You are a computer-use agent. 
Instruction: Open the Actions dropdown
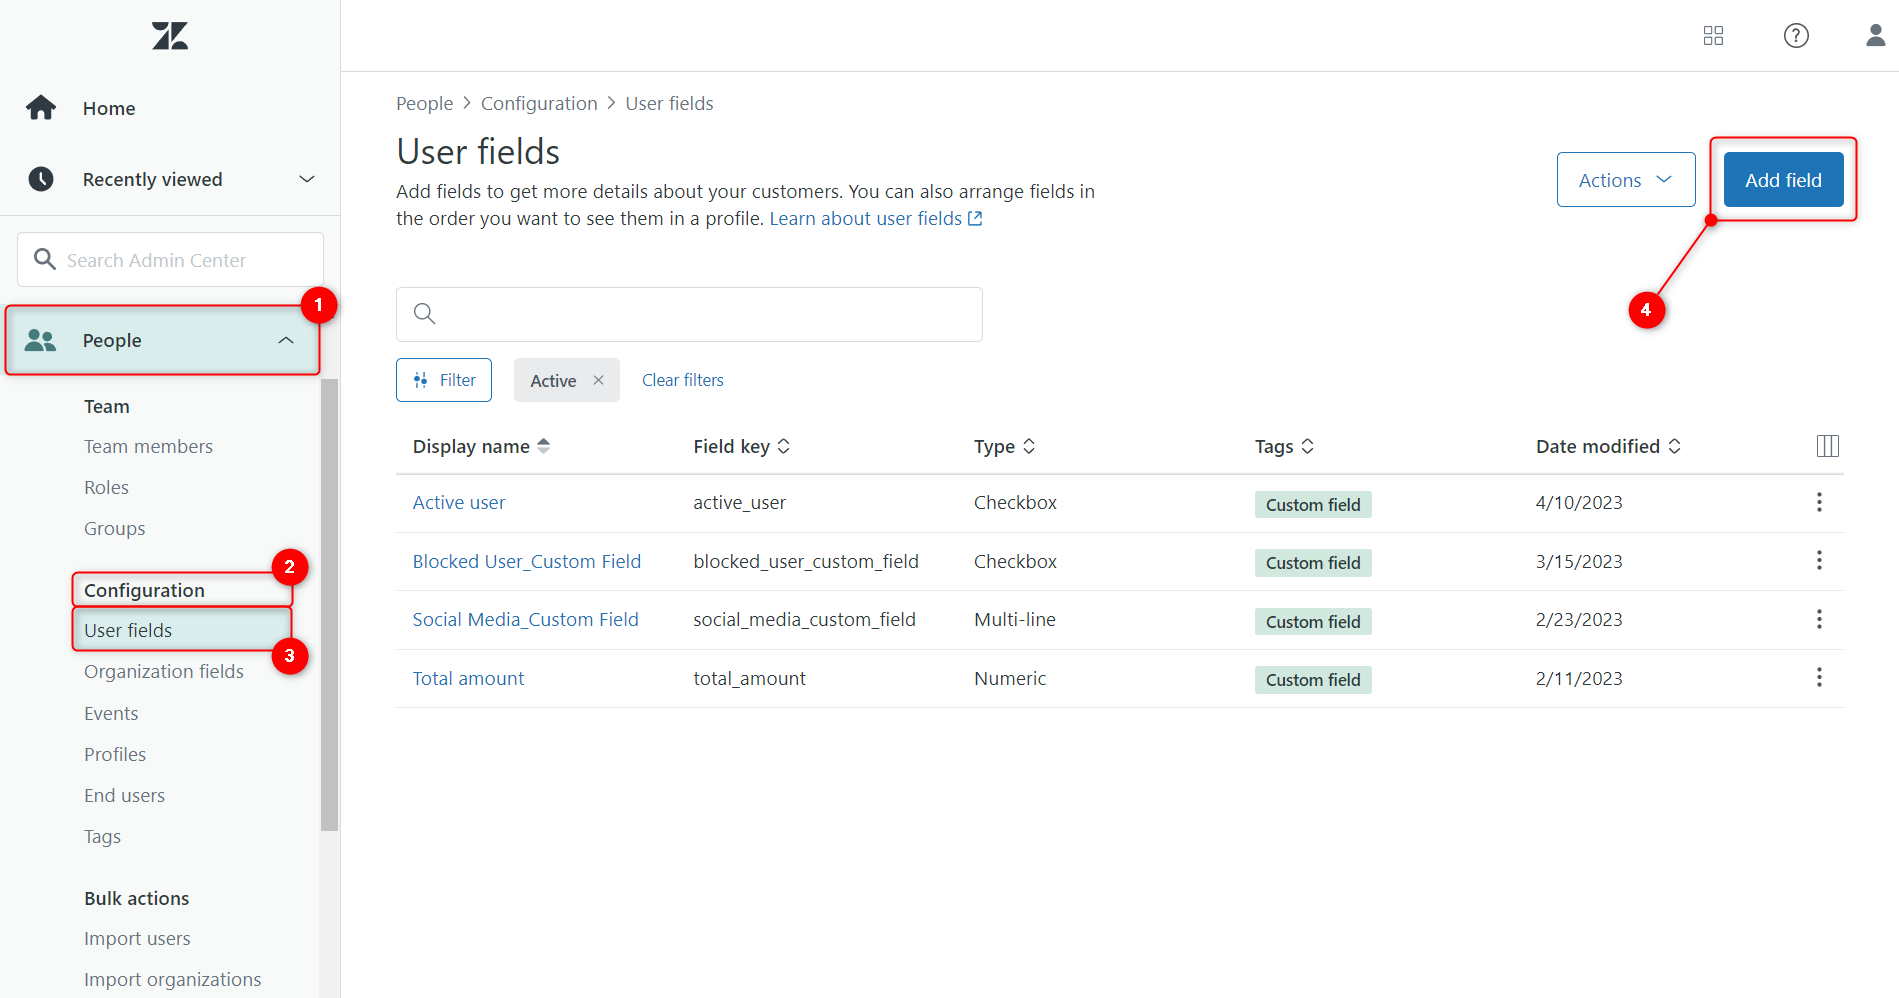pyautogui.click(x=1625, y=180)
